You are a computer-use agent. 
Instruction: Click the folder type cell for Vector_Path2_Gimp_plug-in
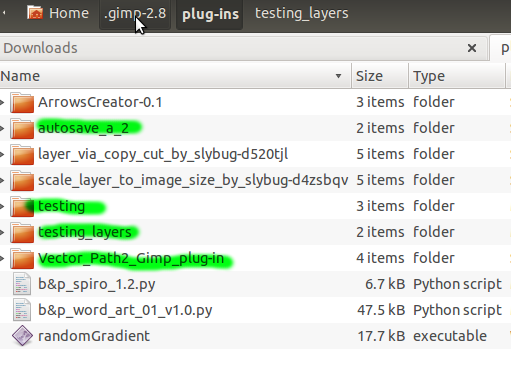(x=434, y=258)
